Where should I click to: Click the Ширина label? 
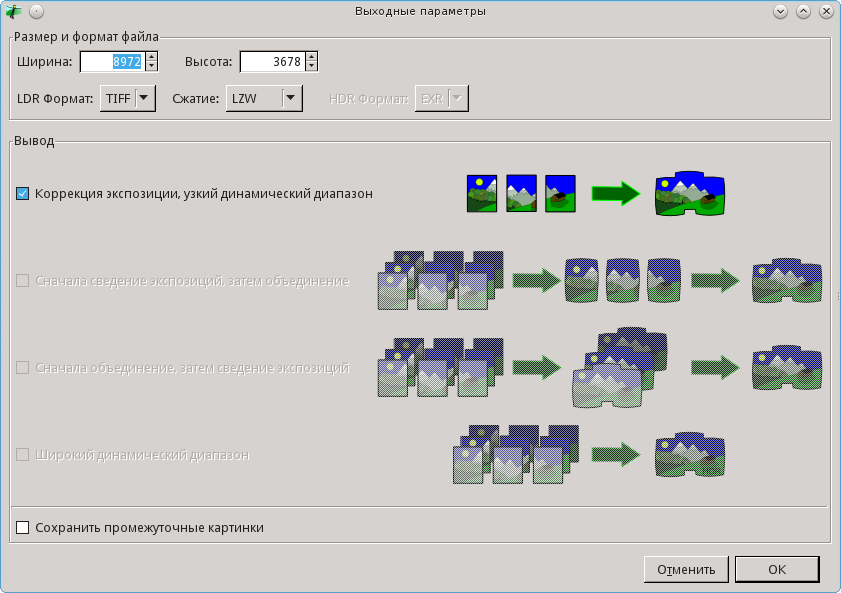pos(45,62)
